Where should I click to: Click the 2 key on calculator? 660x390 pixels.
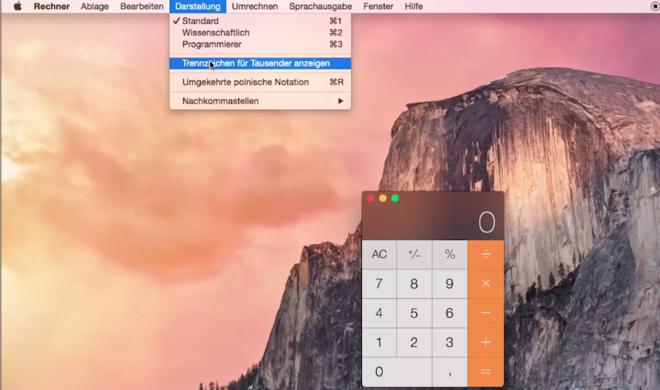click(x=414, y=342)
